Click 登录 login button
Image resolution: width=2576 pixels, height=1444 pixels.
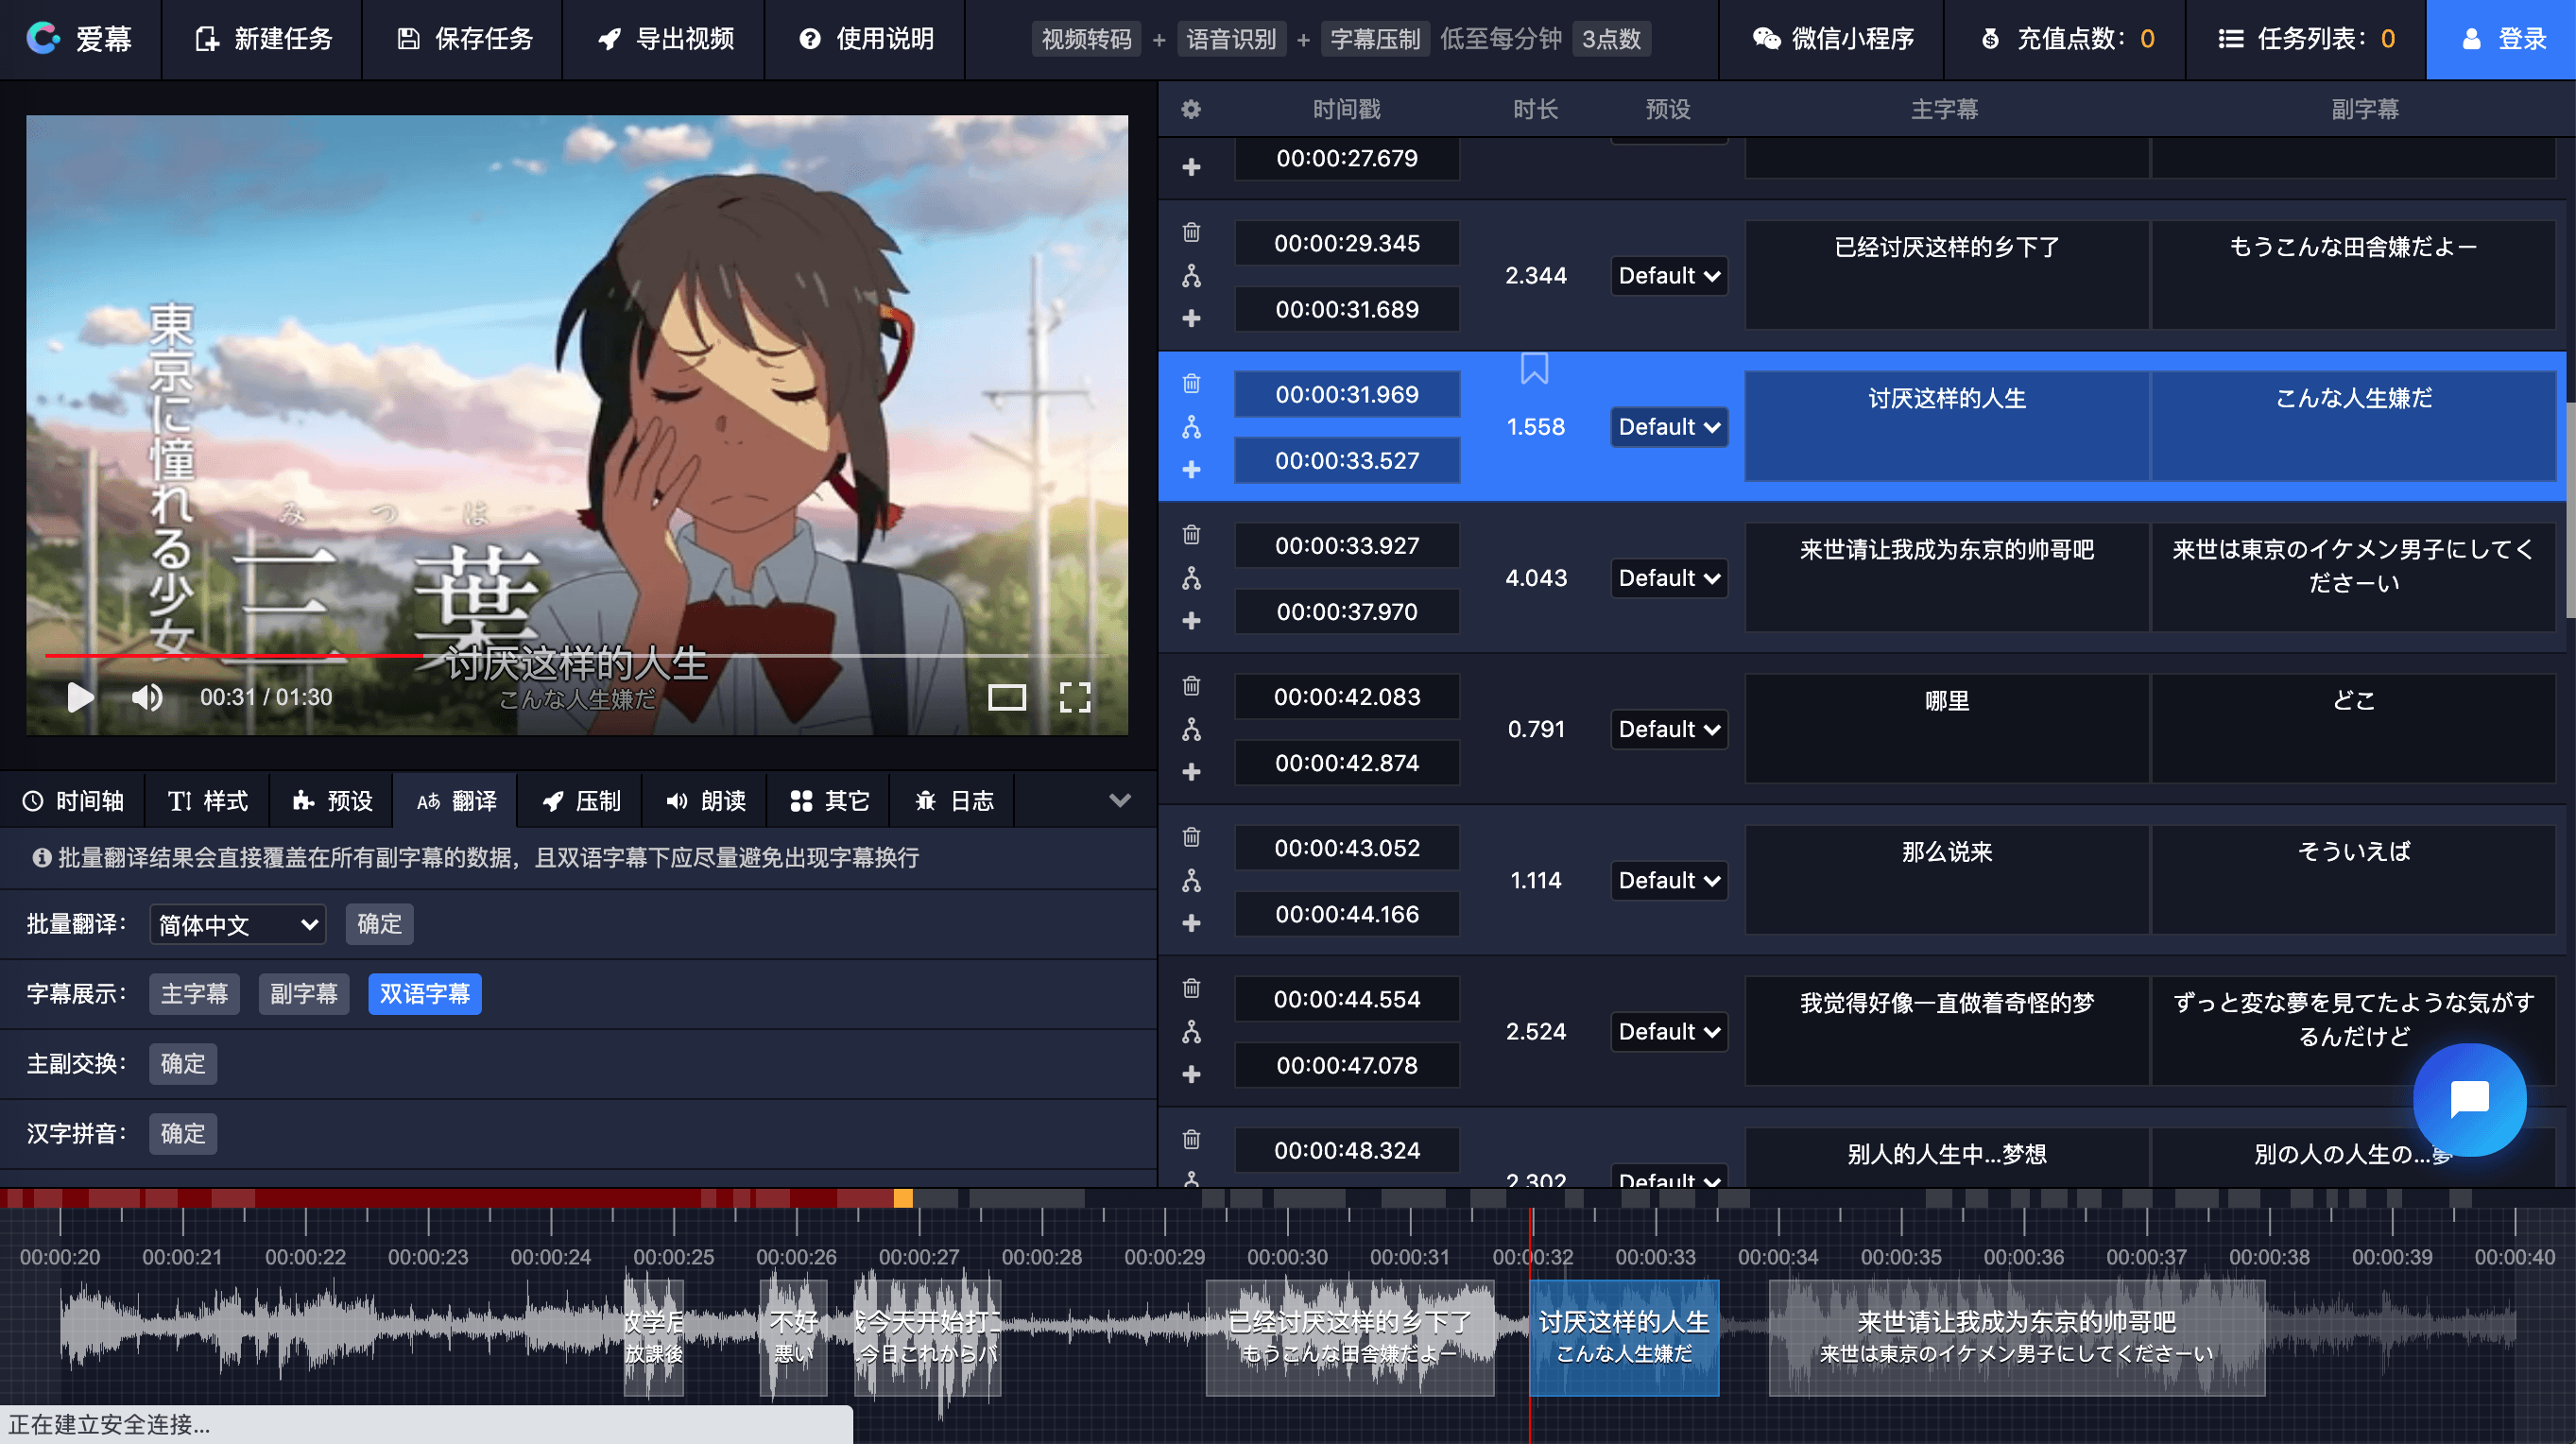coord(2500,39)
